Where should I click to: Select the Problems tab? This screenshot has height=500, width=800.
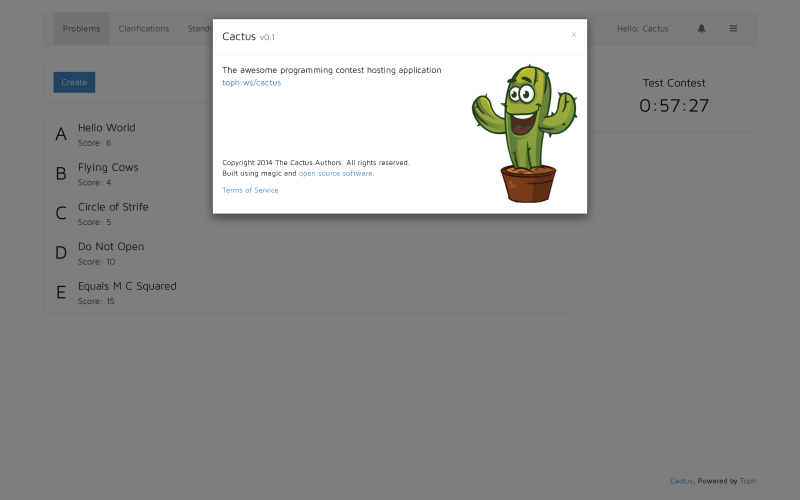(82, 29)
